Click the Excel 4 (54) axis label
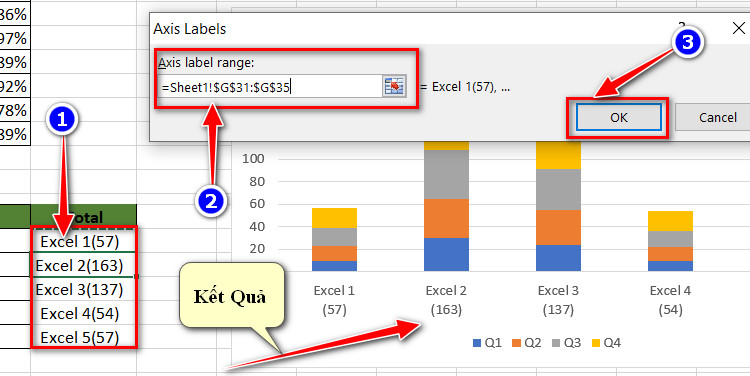Screen dimensions: 750x376 pyautogui.click(x=670, y=300)
